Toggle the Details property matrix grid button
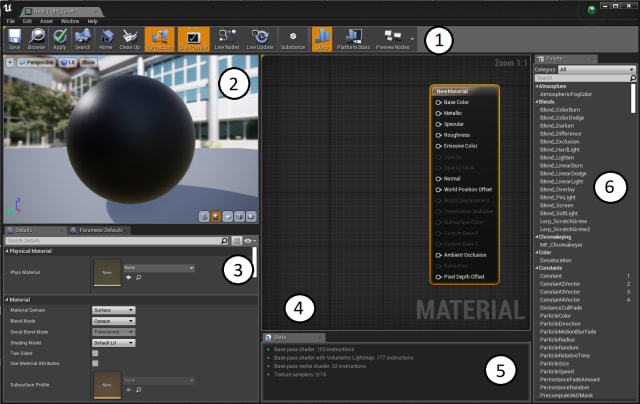This screenshot has width=640, height=404. pos(236,241)
